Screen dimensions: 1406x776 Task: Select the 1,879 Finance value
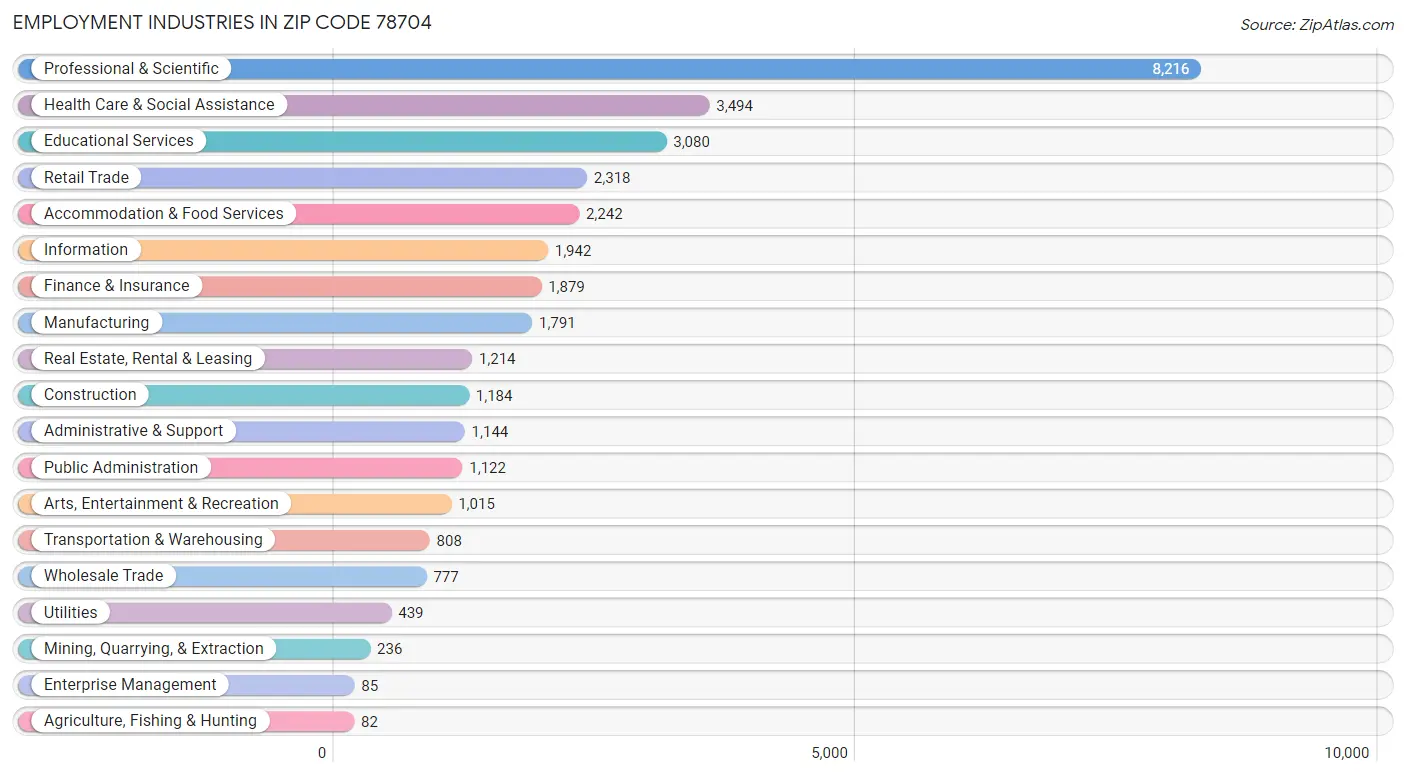566,287
